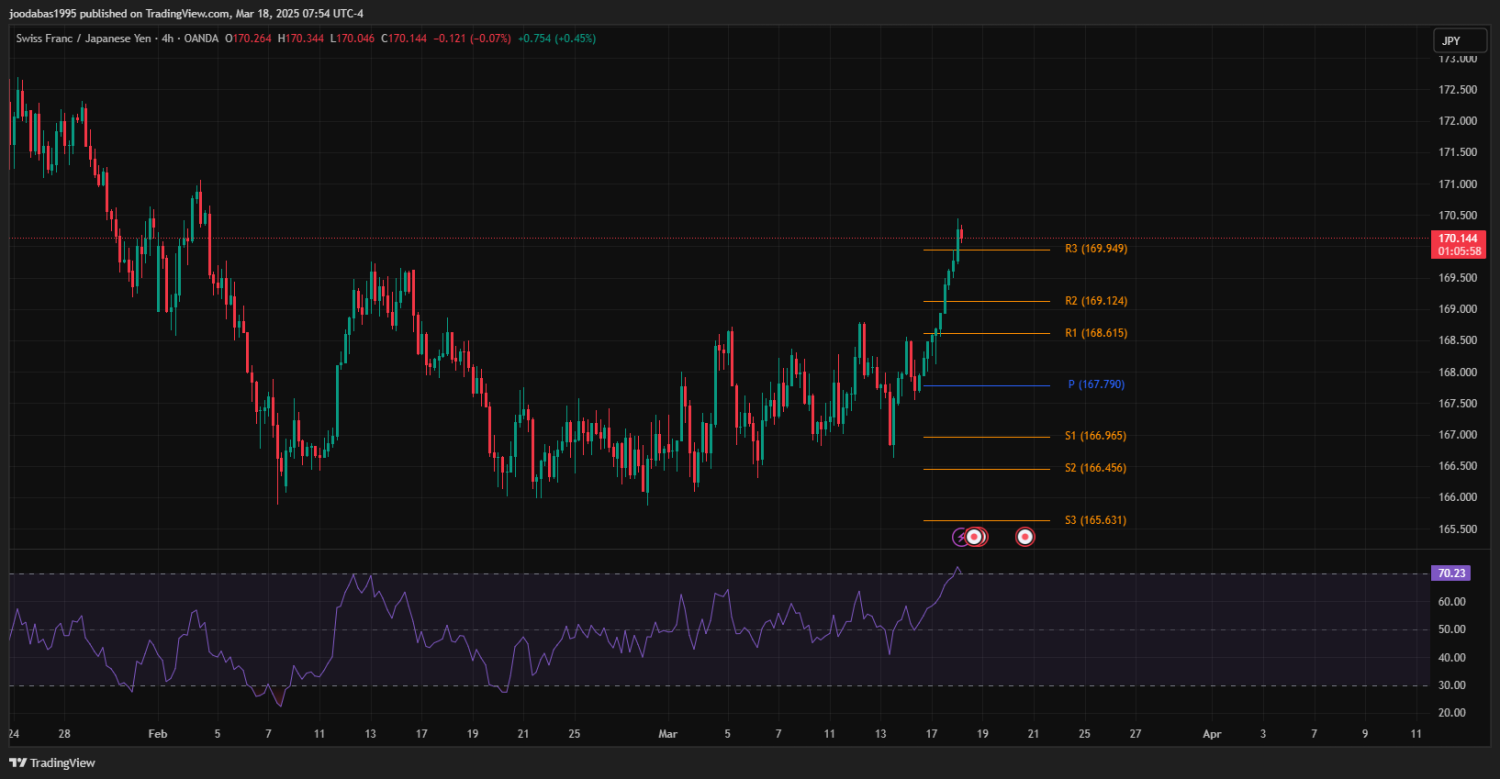1500x779 pixels.
Task: Click the purple 70.23 RSI value tag
Action: click(x=1450, y=574)
